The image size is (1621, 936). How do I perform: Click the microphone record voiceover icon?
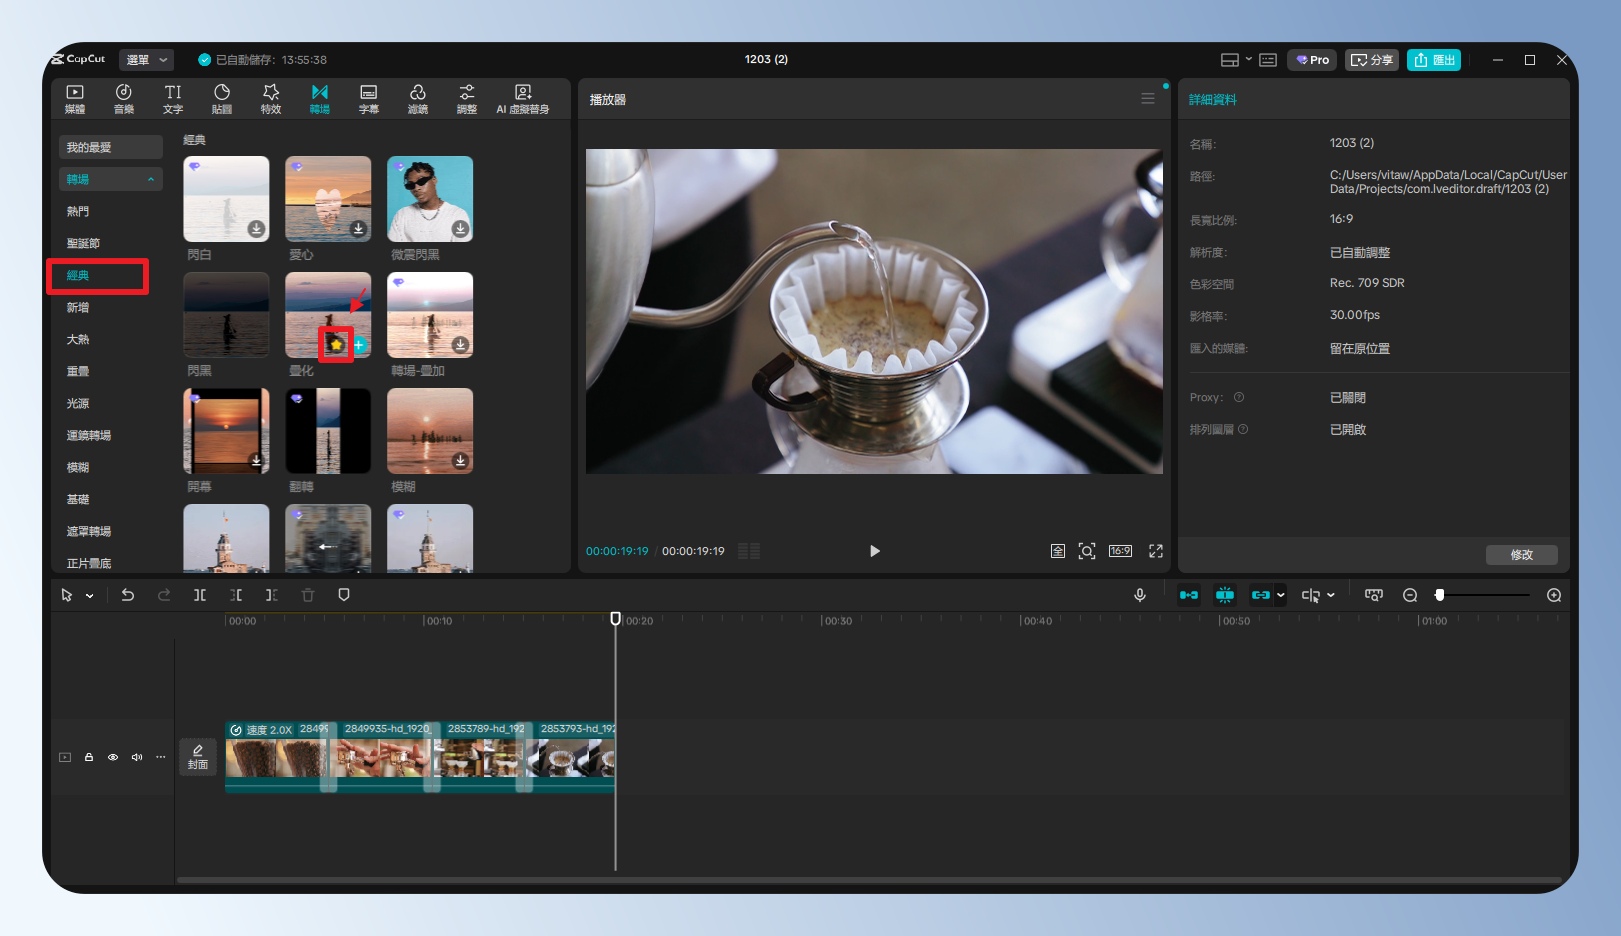tap(1139, 595)
